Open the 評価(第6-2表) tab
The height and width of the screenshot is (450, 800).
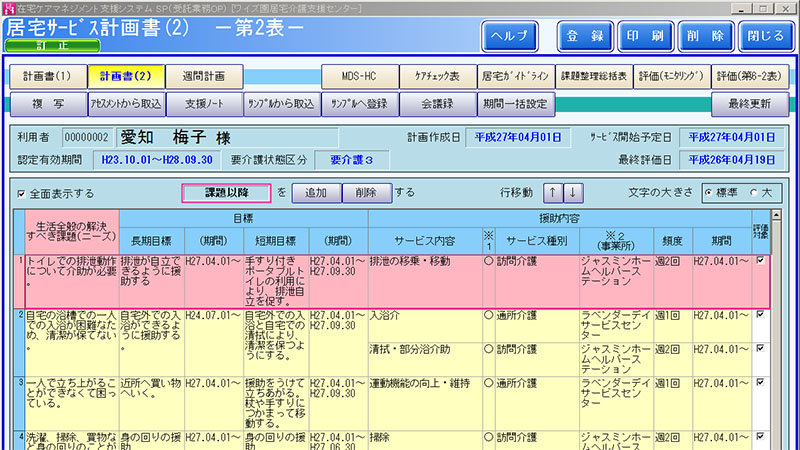[x=750, y=77]
